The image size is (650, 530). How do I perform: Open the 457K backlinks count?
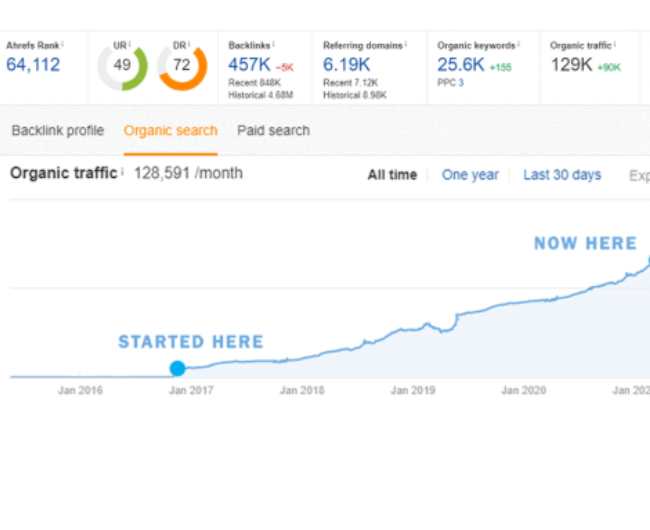coord(250,65)
